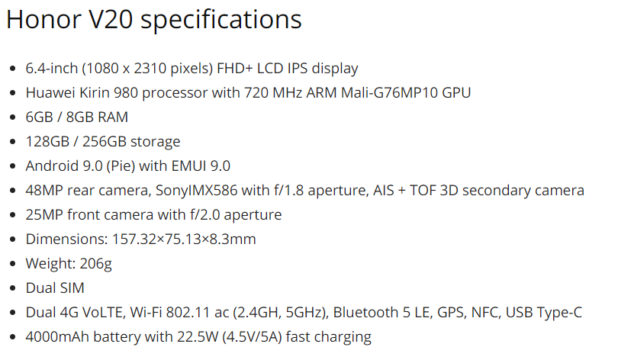Click the 4000mAh battery fast charging line
Screen dimensions: 618x360
(x=199, y=337)
